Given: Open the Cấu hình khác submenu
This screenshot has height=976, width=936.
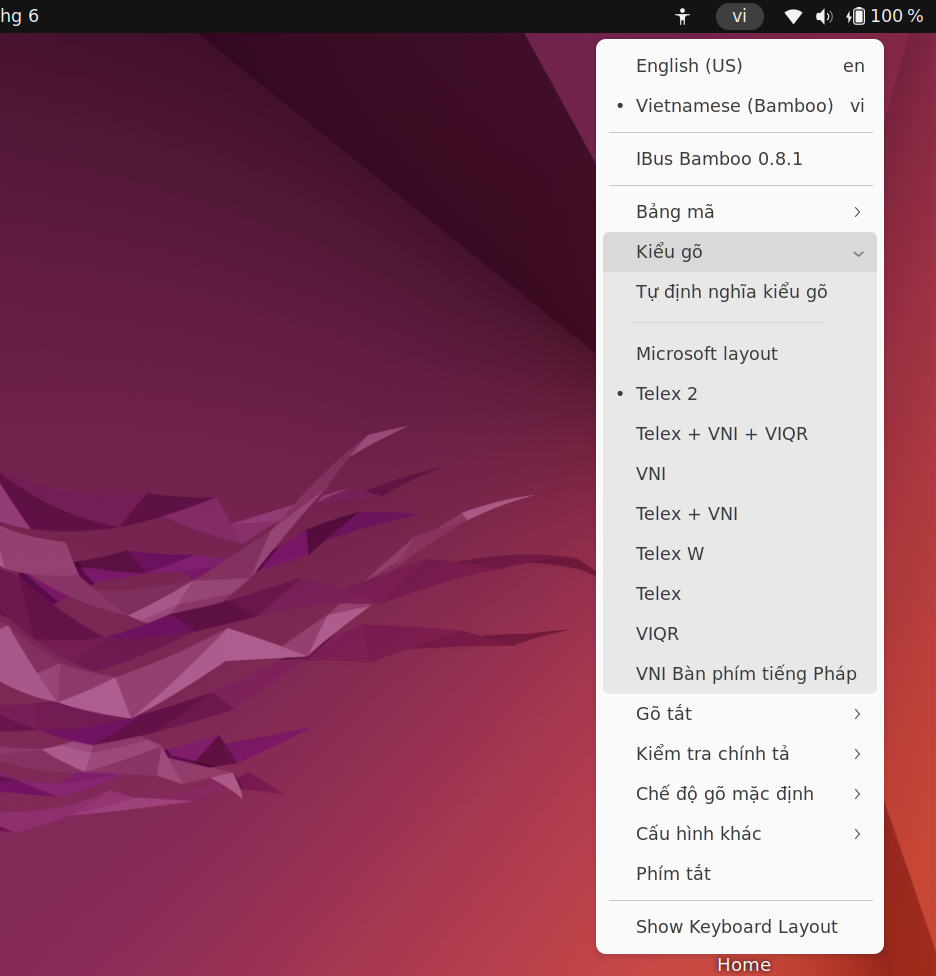Looking at the screenshot, I should (x=740, y=833).
